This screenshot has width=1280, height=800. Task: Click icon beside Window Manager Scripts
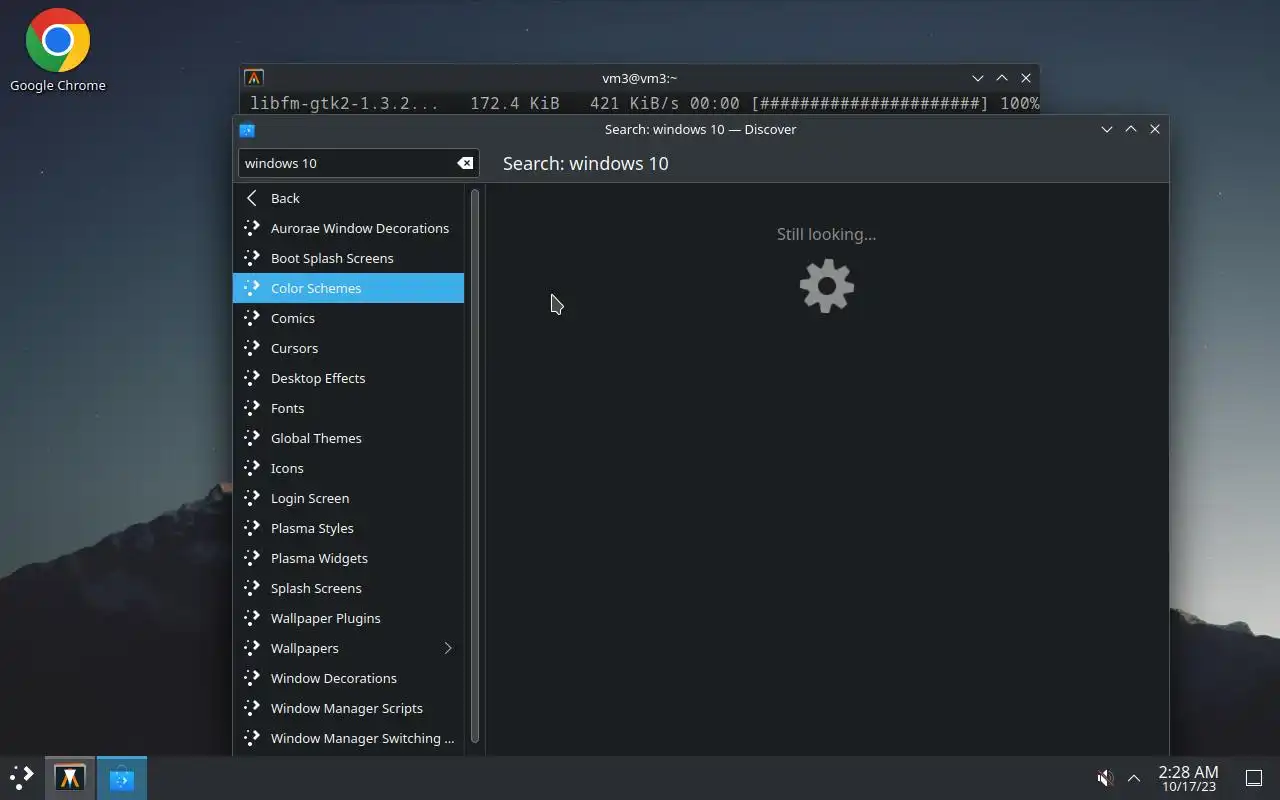coord(252,708)
